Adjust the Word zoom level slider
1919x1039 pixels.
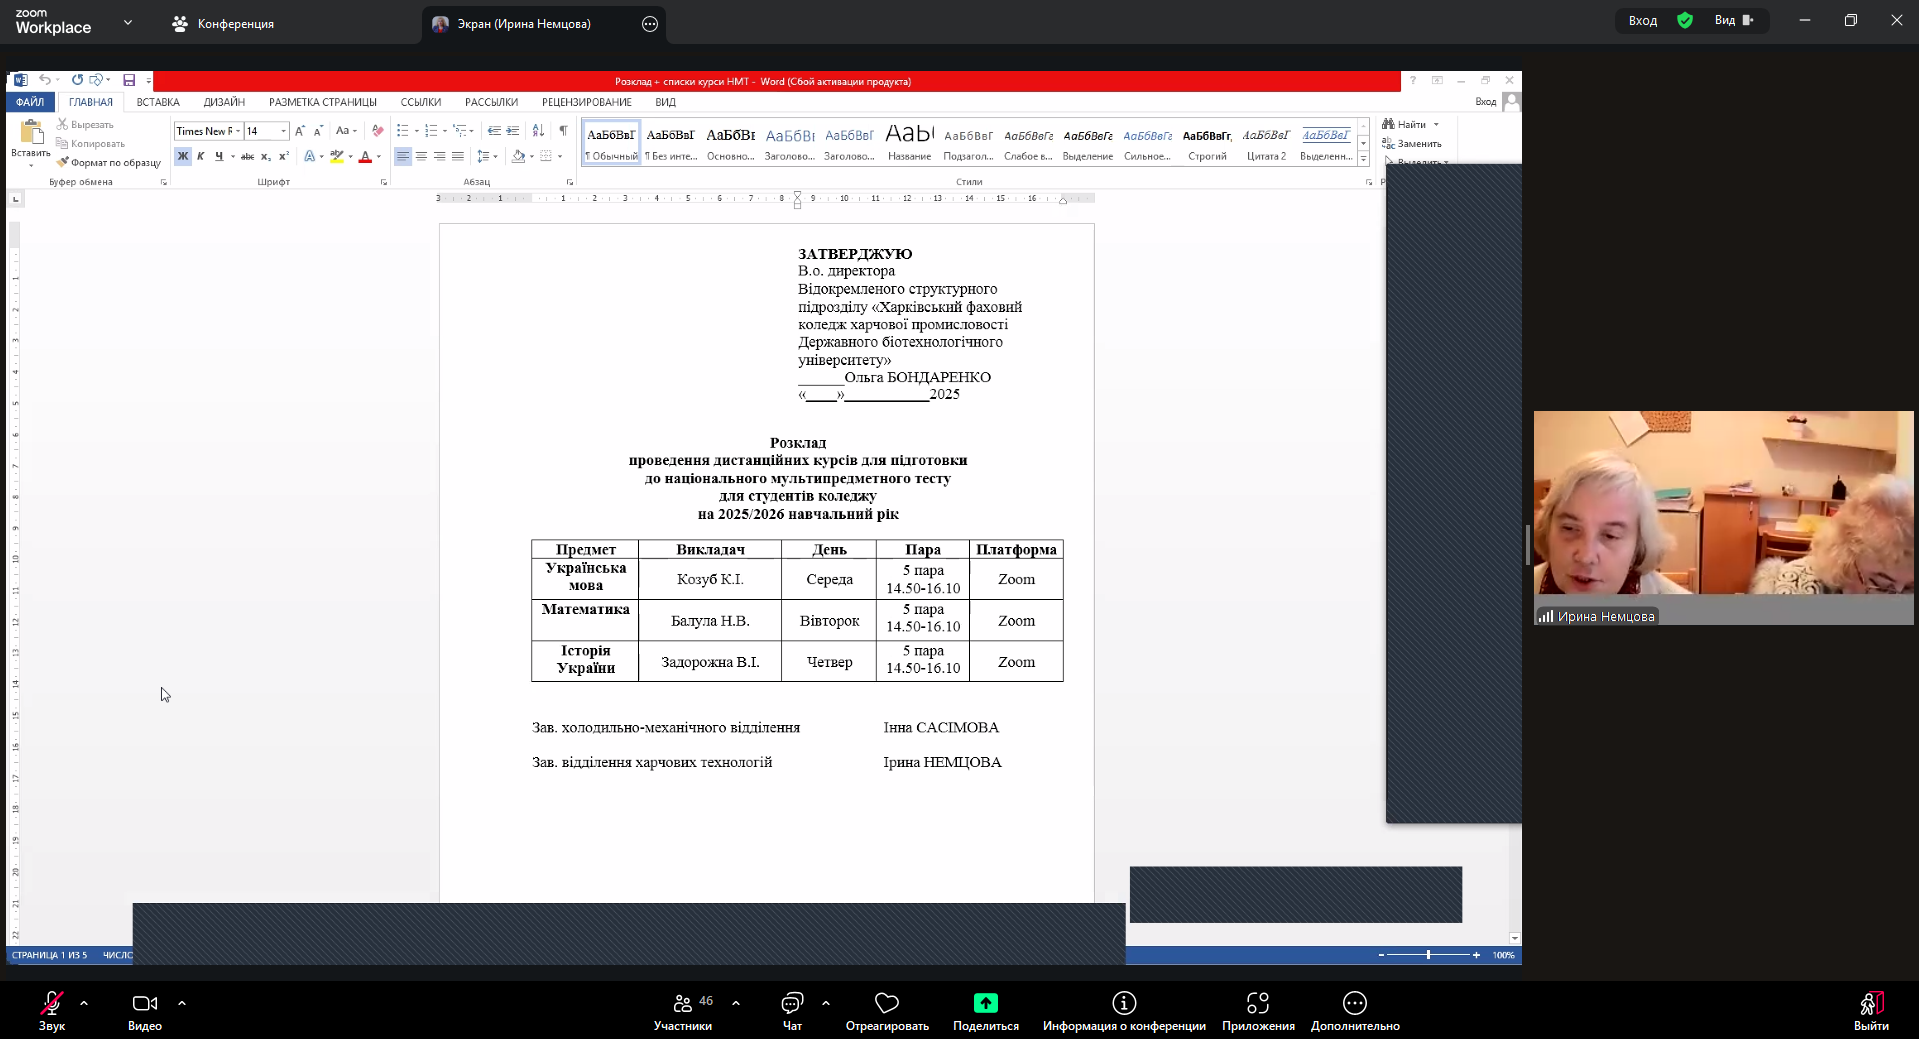pyautogui.click(x=1428, y=955)
